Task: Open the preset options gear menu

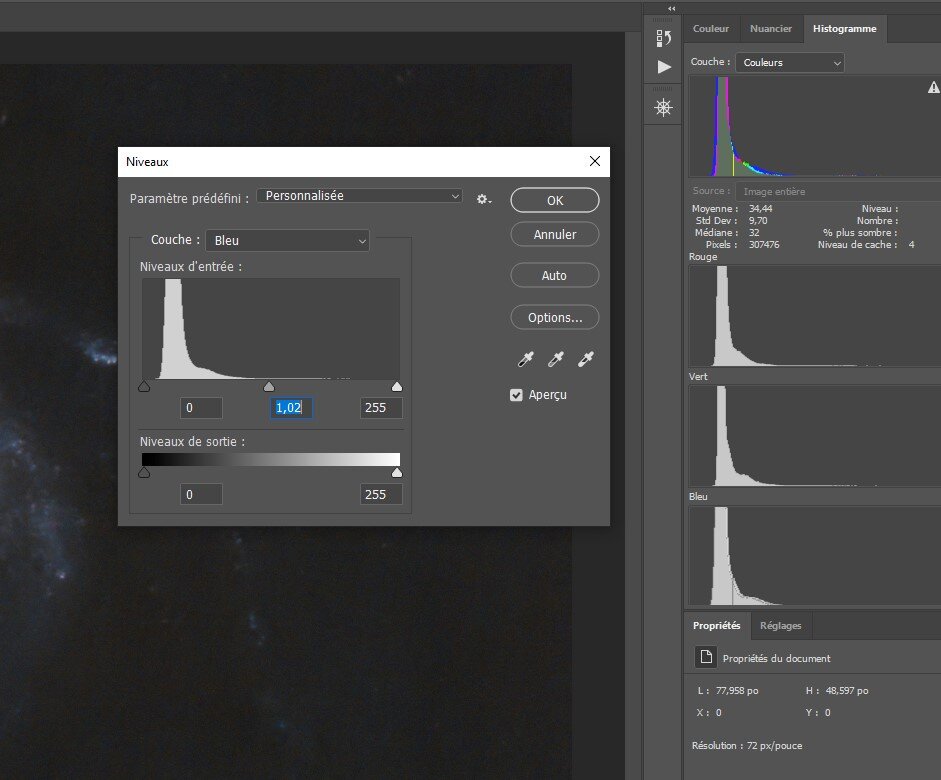Action: 484,199
